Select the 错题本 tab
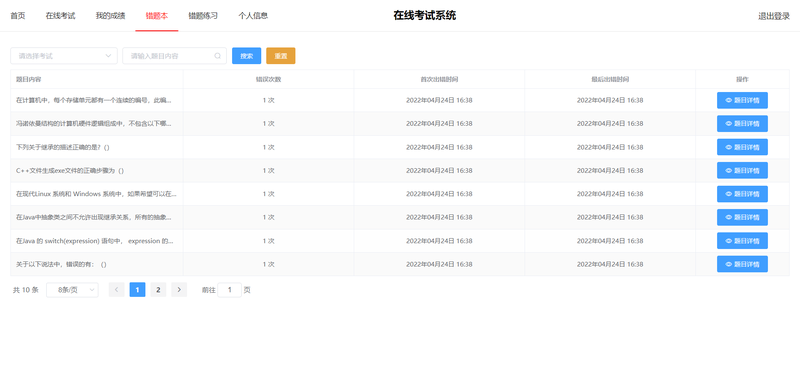This screenshot has height=371, width=800. click(x=157, y=16)
